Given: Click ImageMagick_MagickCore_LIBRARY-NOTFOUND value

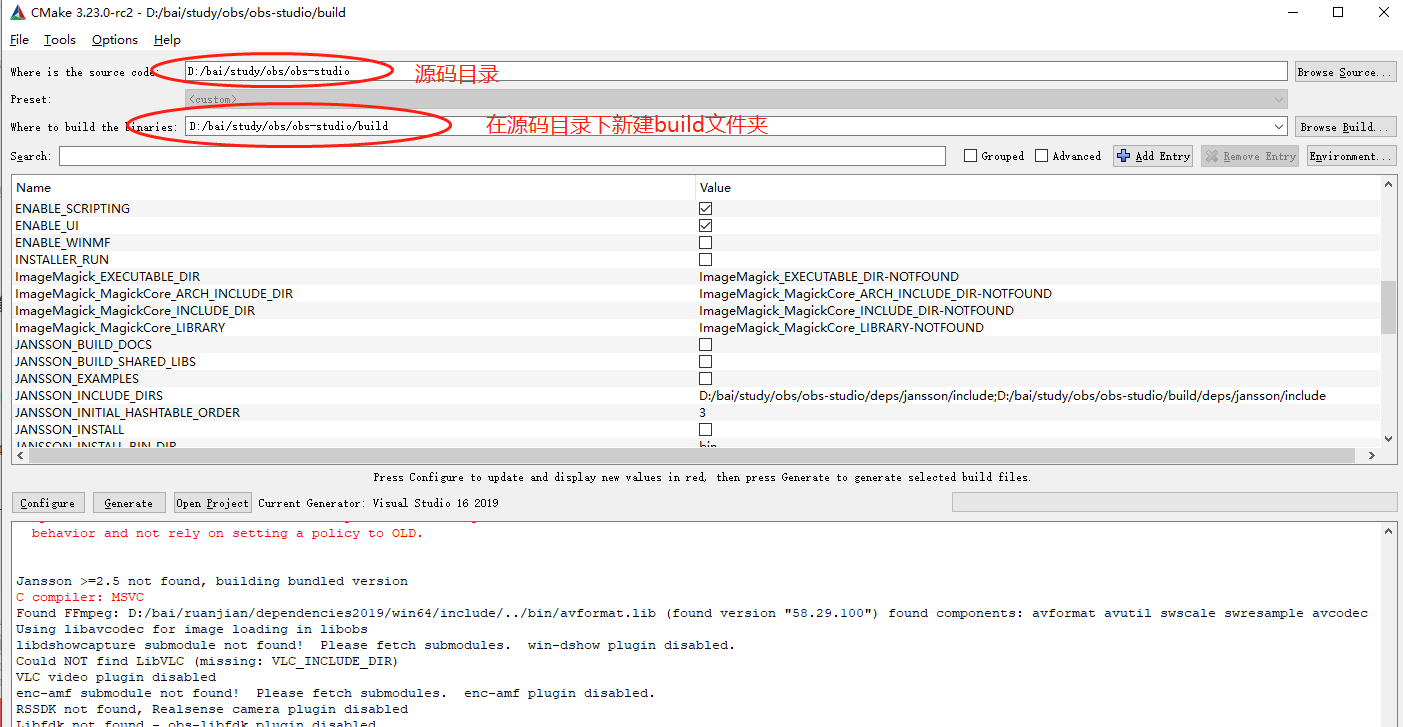Looking at the screenshot, I should click(841, 327).
